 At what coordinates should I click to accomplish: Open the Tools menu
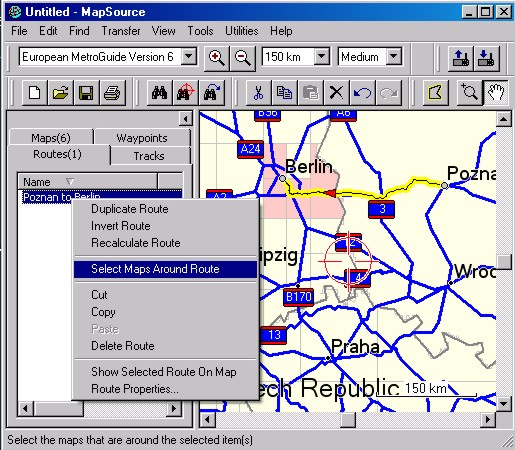200,31
